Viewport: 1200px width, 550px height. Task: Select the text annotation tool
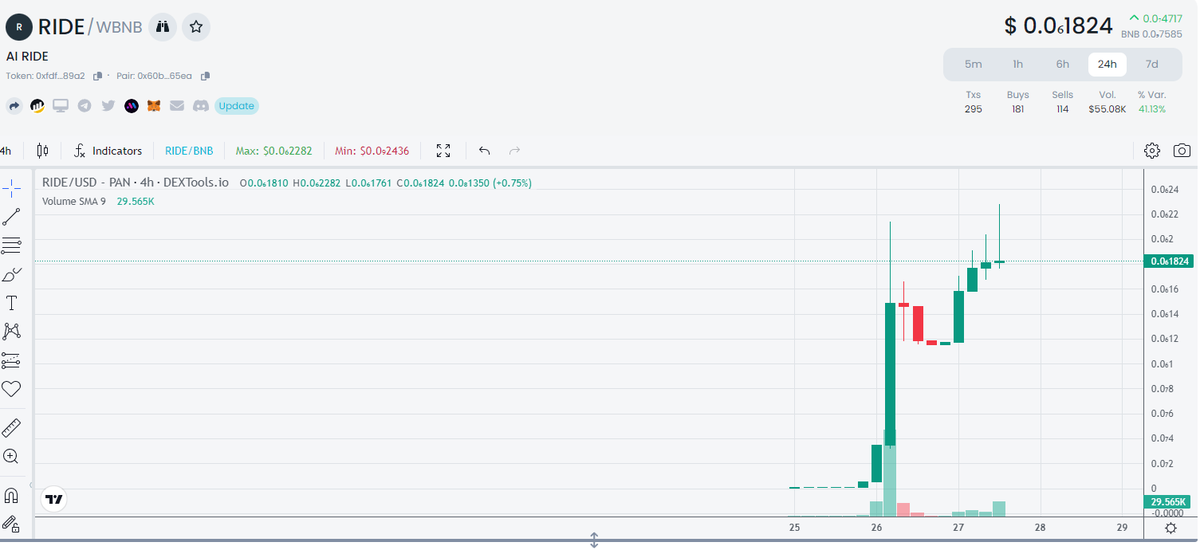point(11,303)
